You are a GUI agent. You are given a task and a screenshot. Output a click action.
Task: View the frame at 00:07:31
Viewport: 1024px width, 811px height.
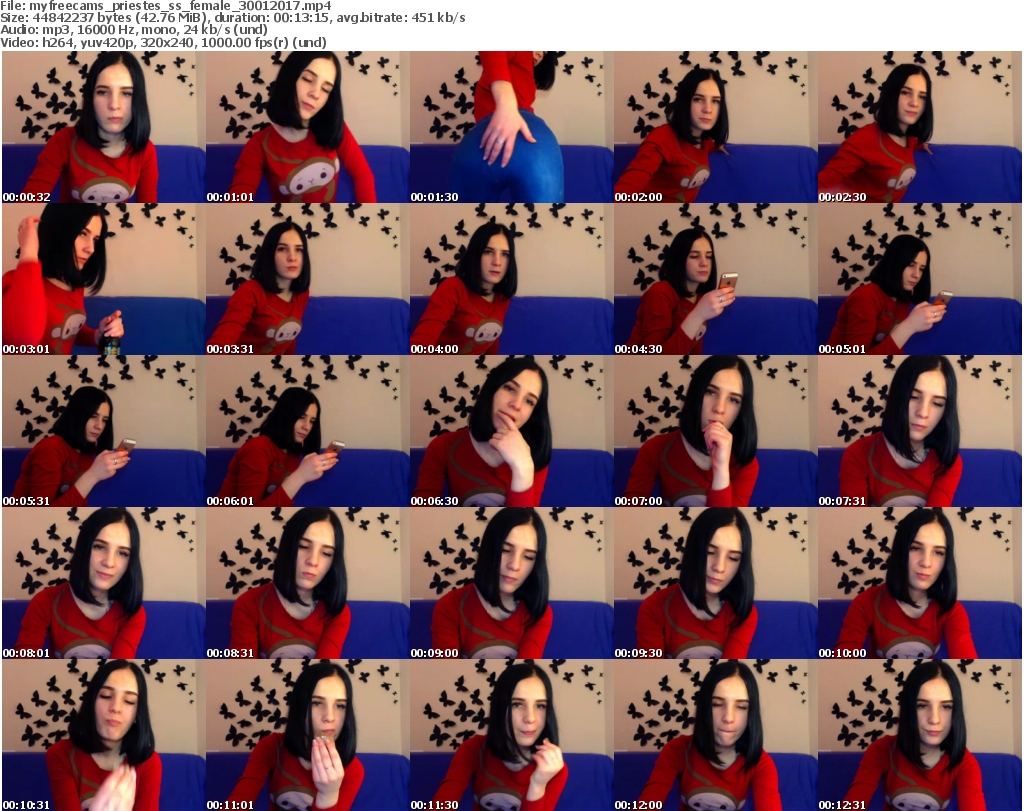click(920, 431)
